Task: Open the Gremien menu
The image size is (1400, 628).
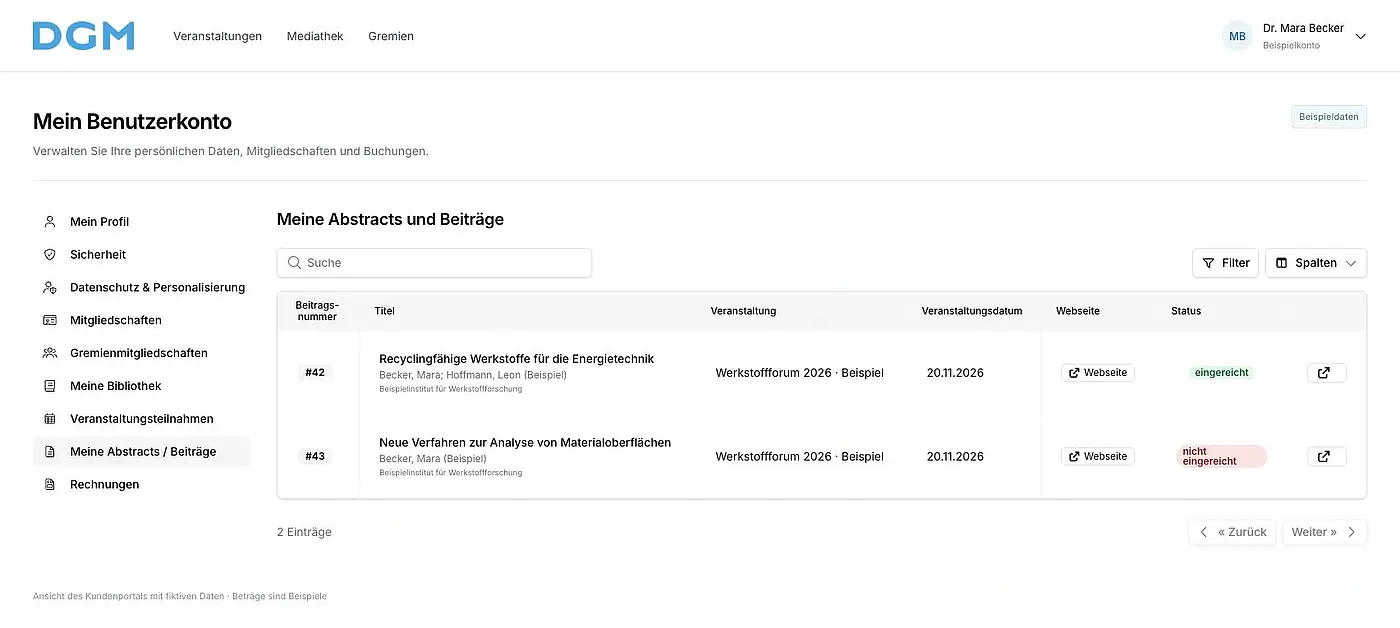Action: [391, 36]
